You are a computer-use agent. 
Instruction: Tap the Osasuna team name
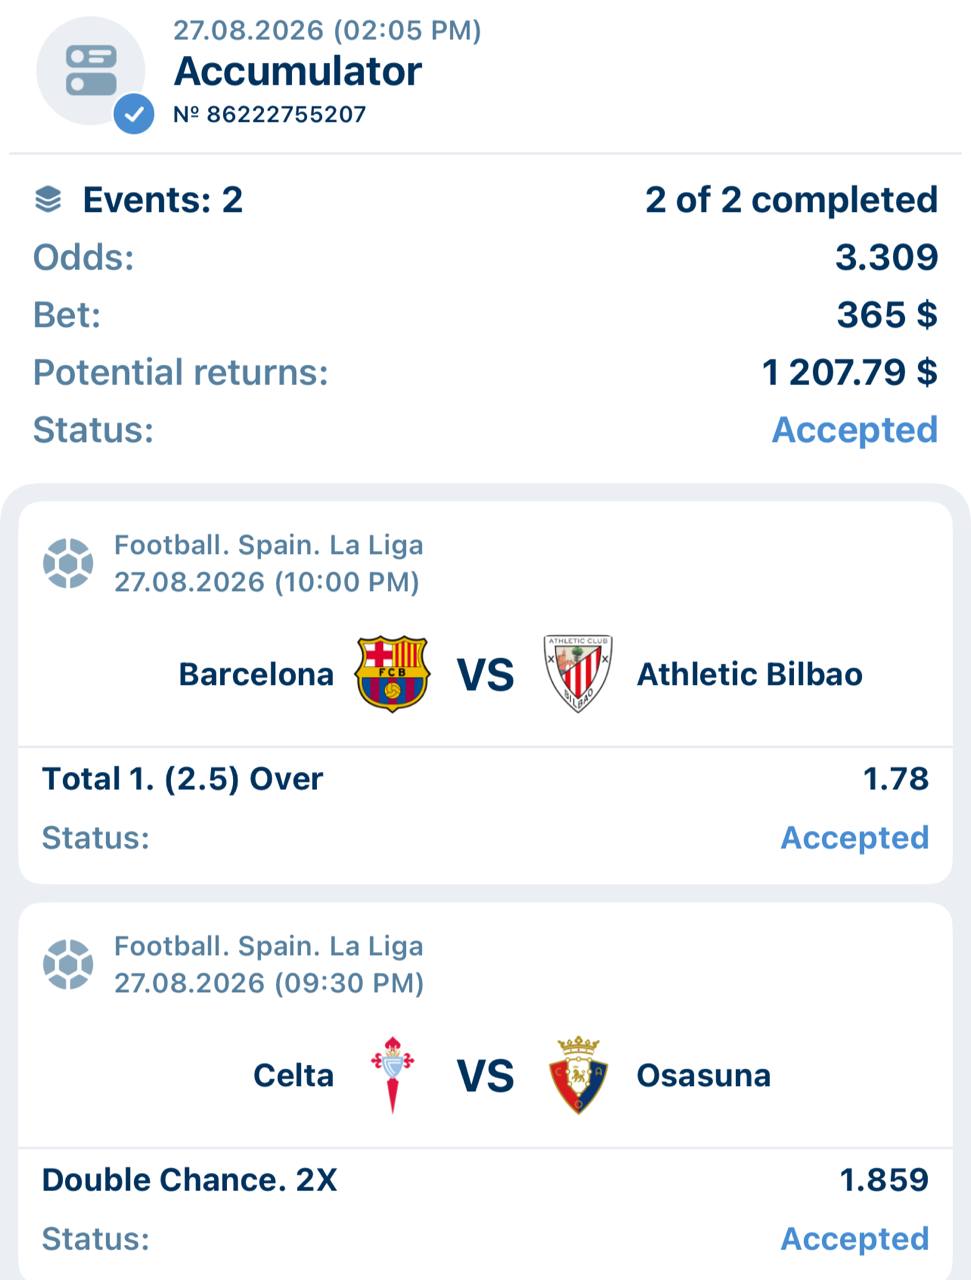(x=704, y=1076)
